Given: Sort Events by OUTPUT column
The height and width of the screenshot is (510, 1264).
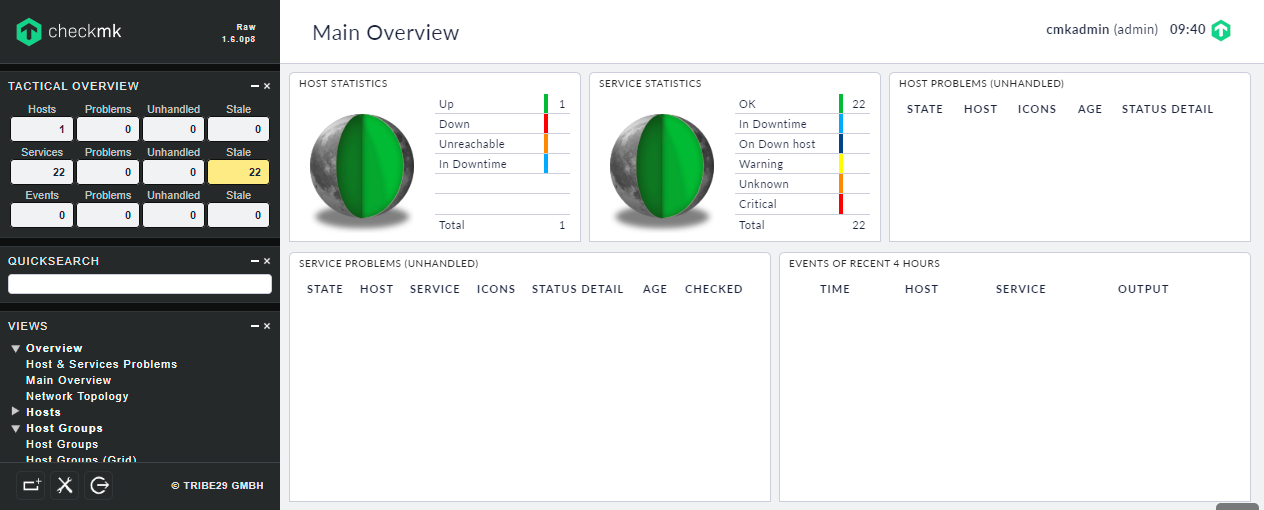Looking at the screenshot, I should [1143, 289].
